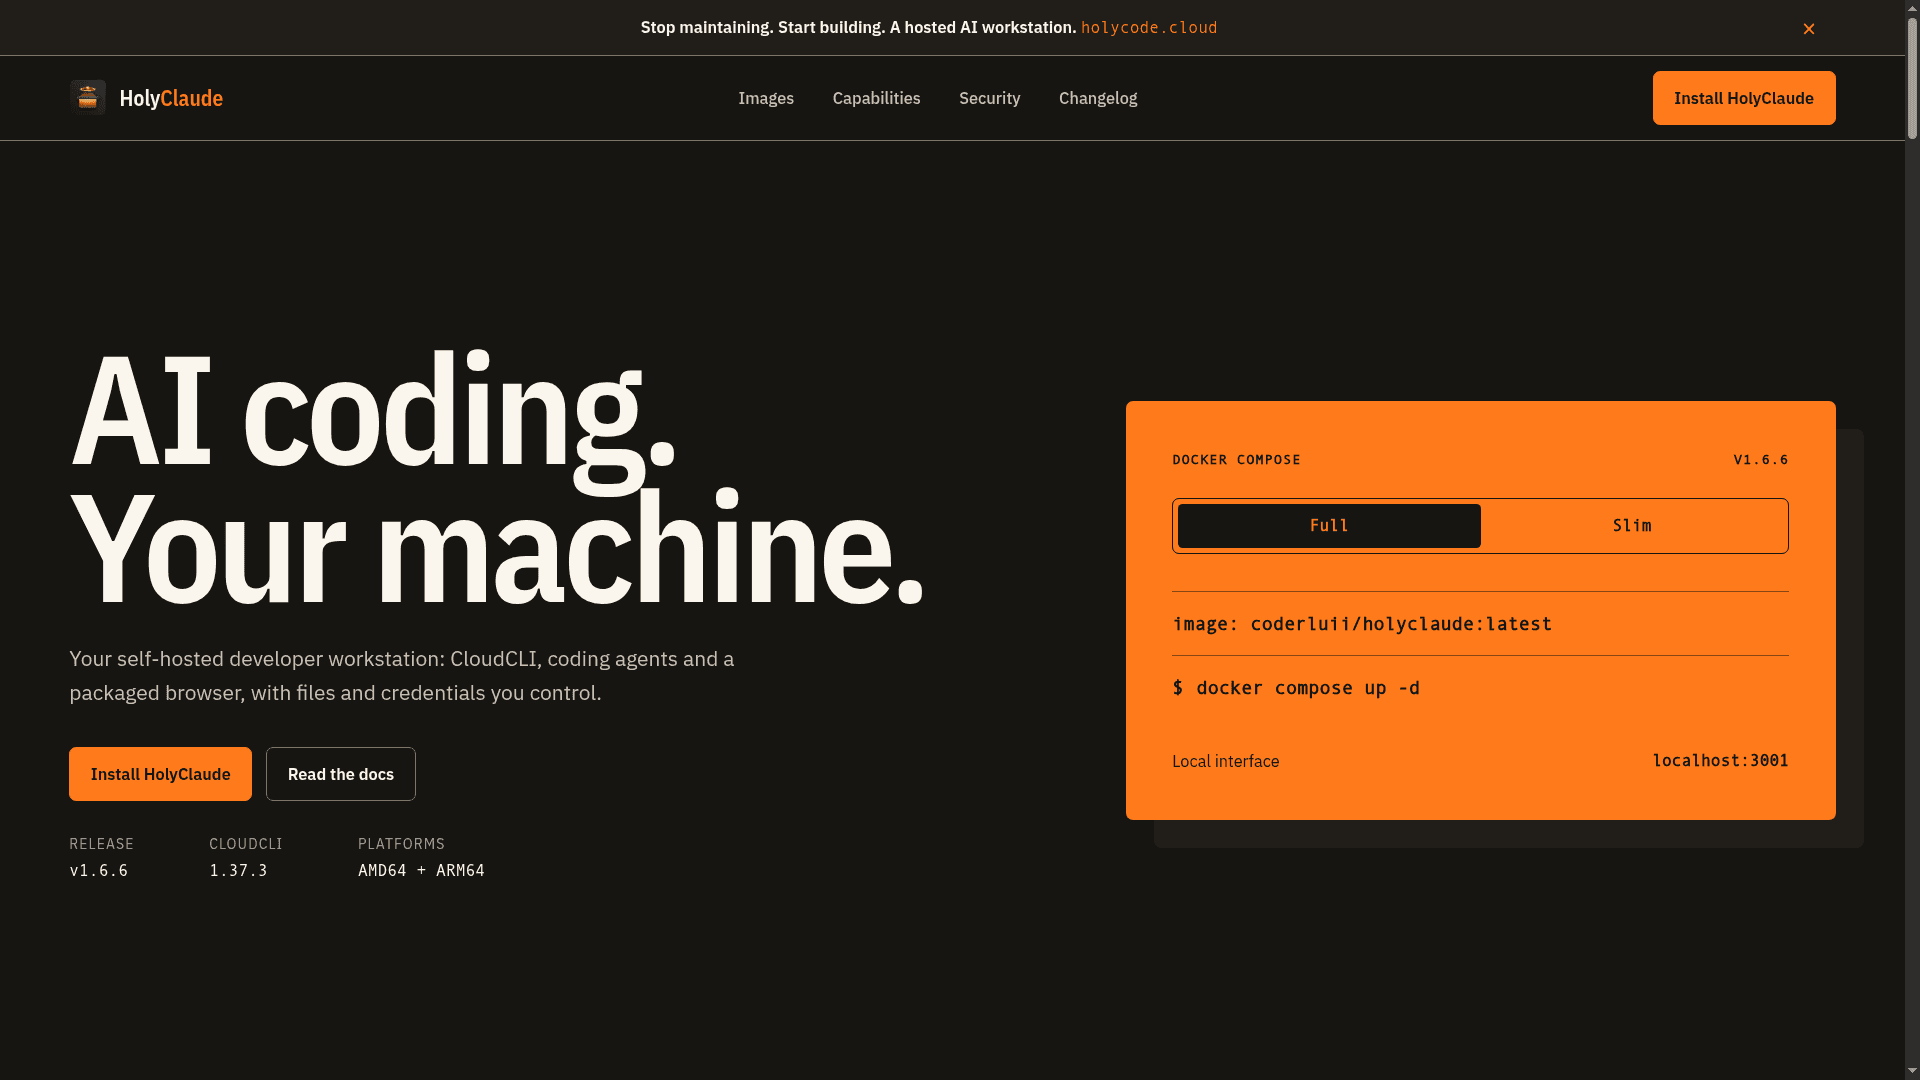Open the holycode.cloud link in banner
Image resolution: width=1920 pixels, height=1080 pixels.
pos(1149,28)
